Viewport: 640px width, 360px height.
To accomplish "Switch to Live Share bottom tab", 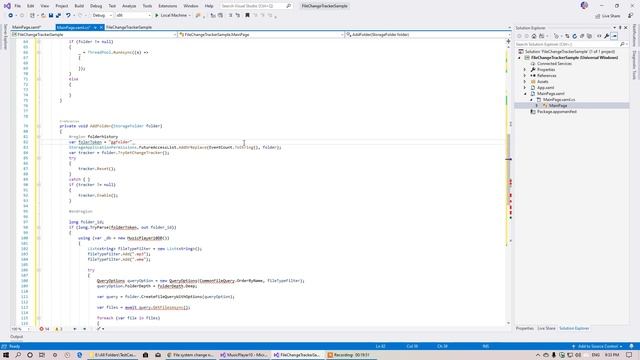I will [546, 328].
